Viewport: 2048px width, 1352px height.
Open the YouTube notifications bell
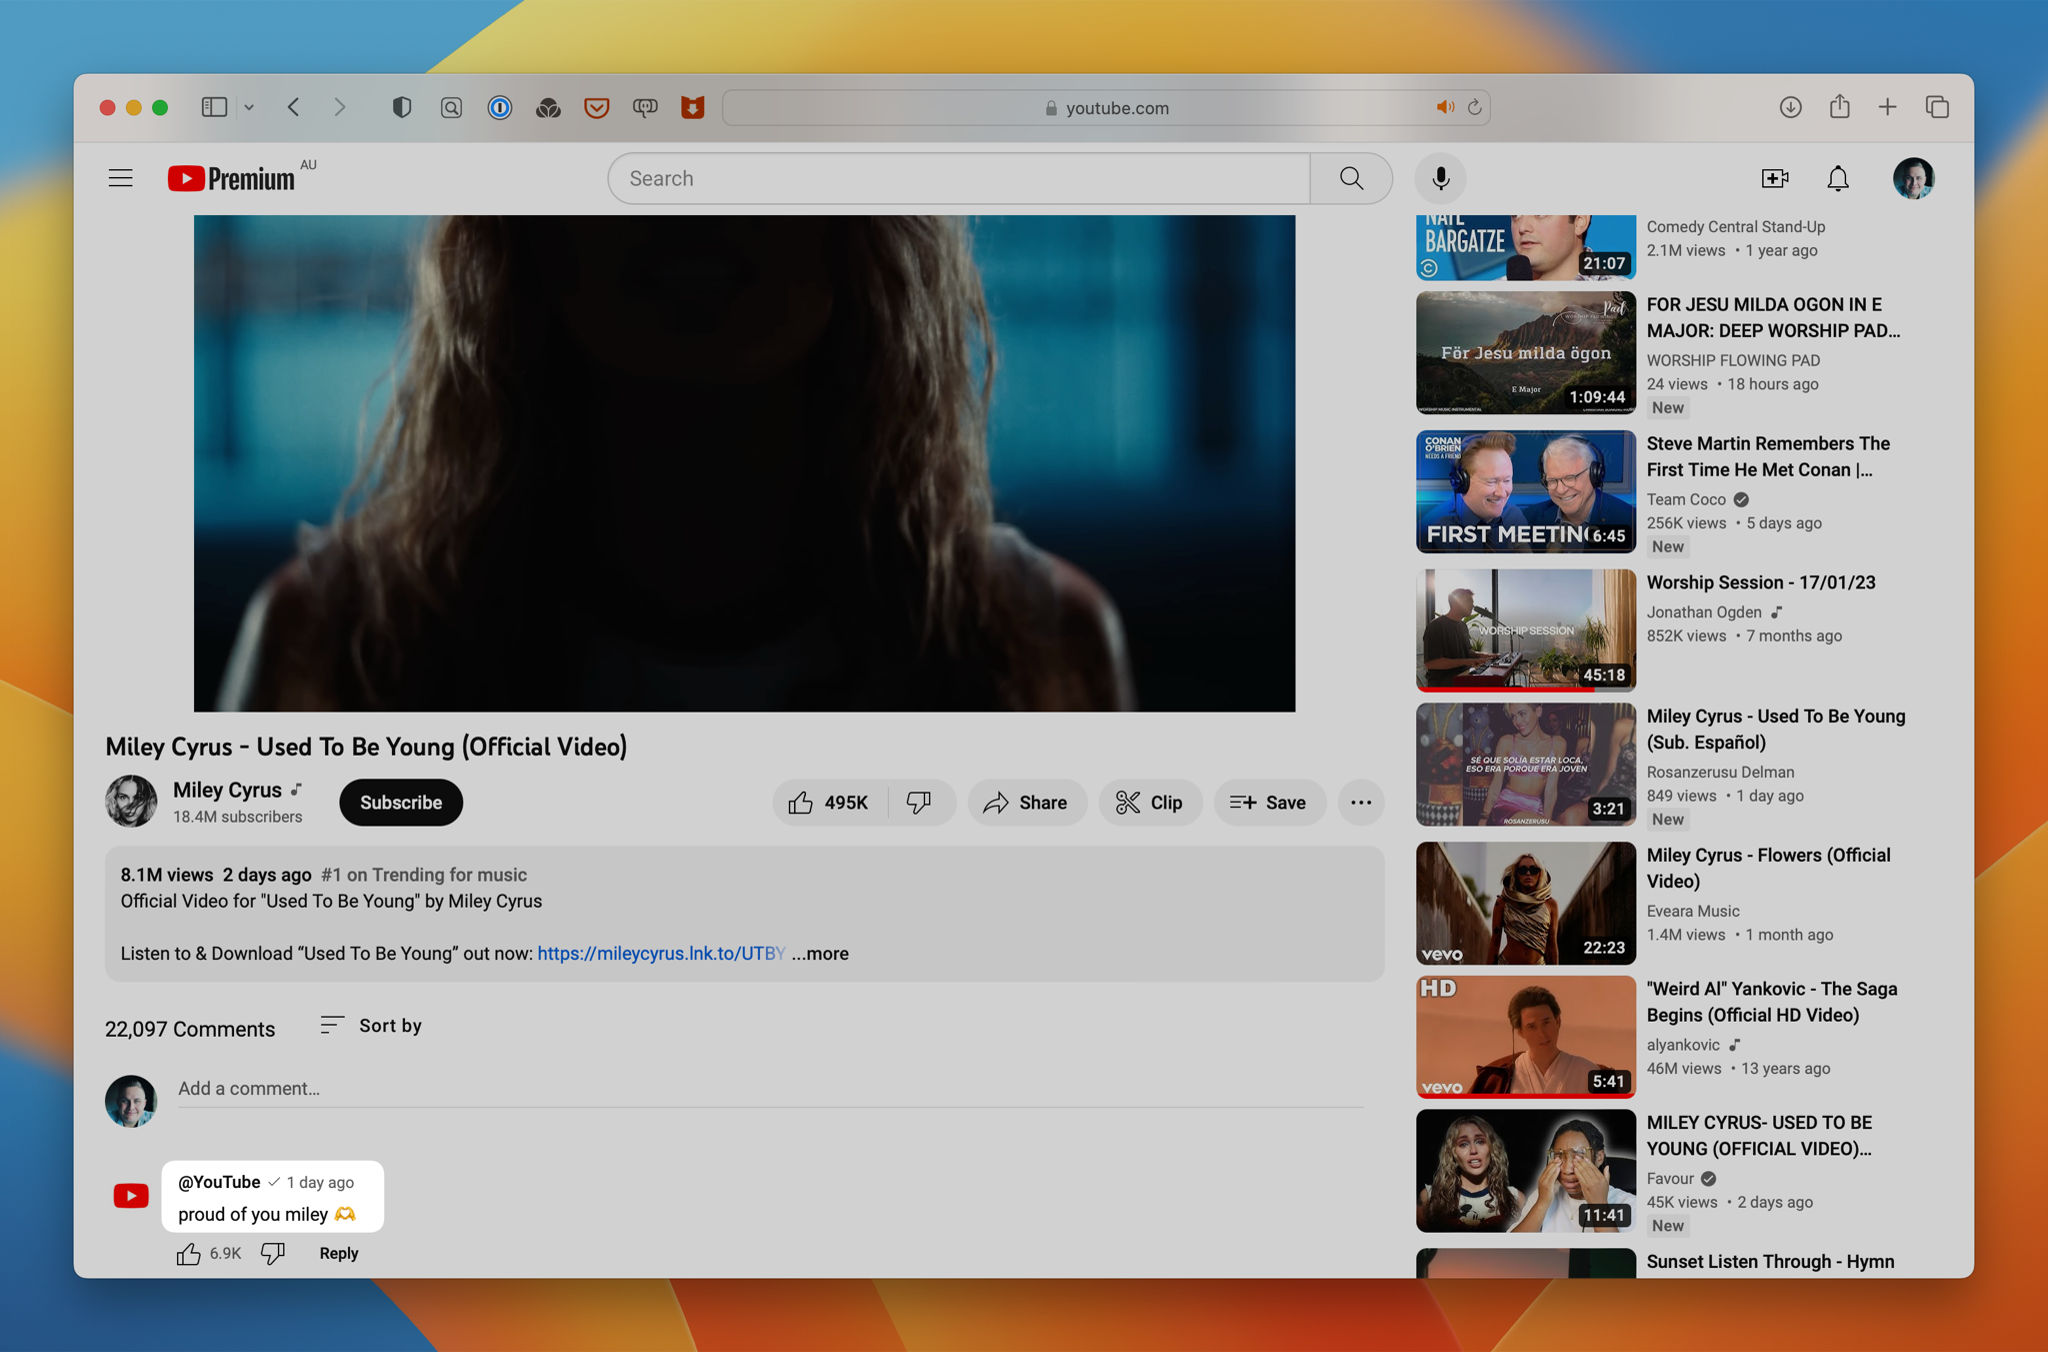[x=1837, y=178]
